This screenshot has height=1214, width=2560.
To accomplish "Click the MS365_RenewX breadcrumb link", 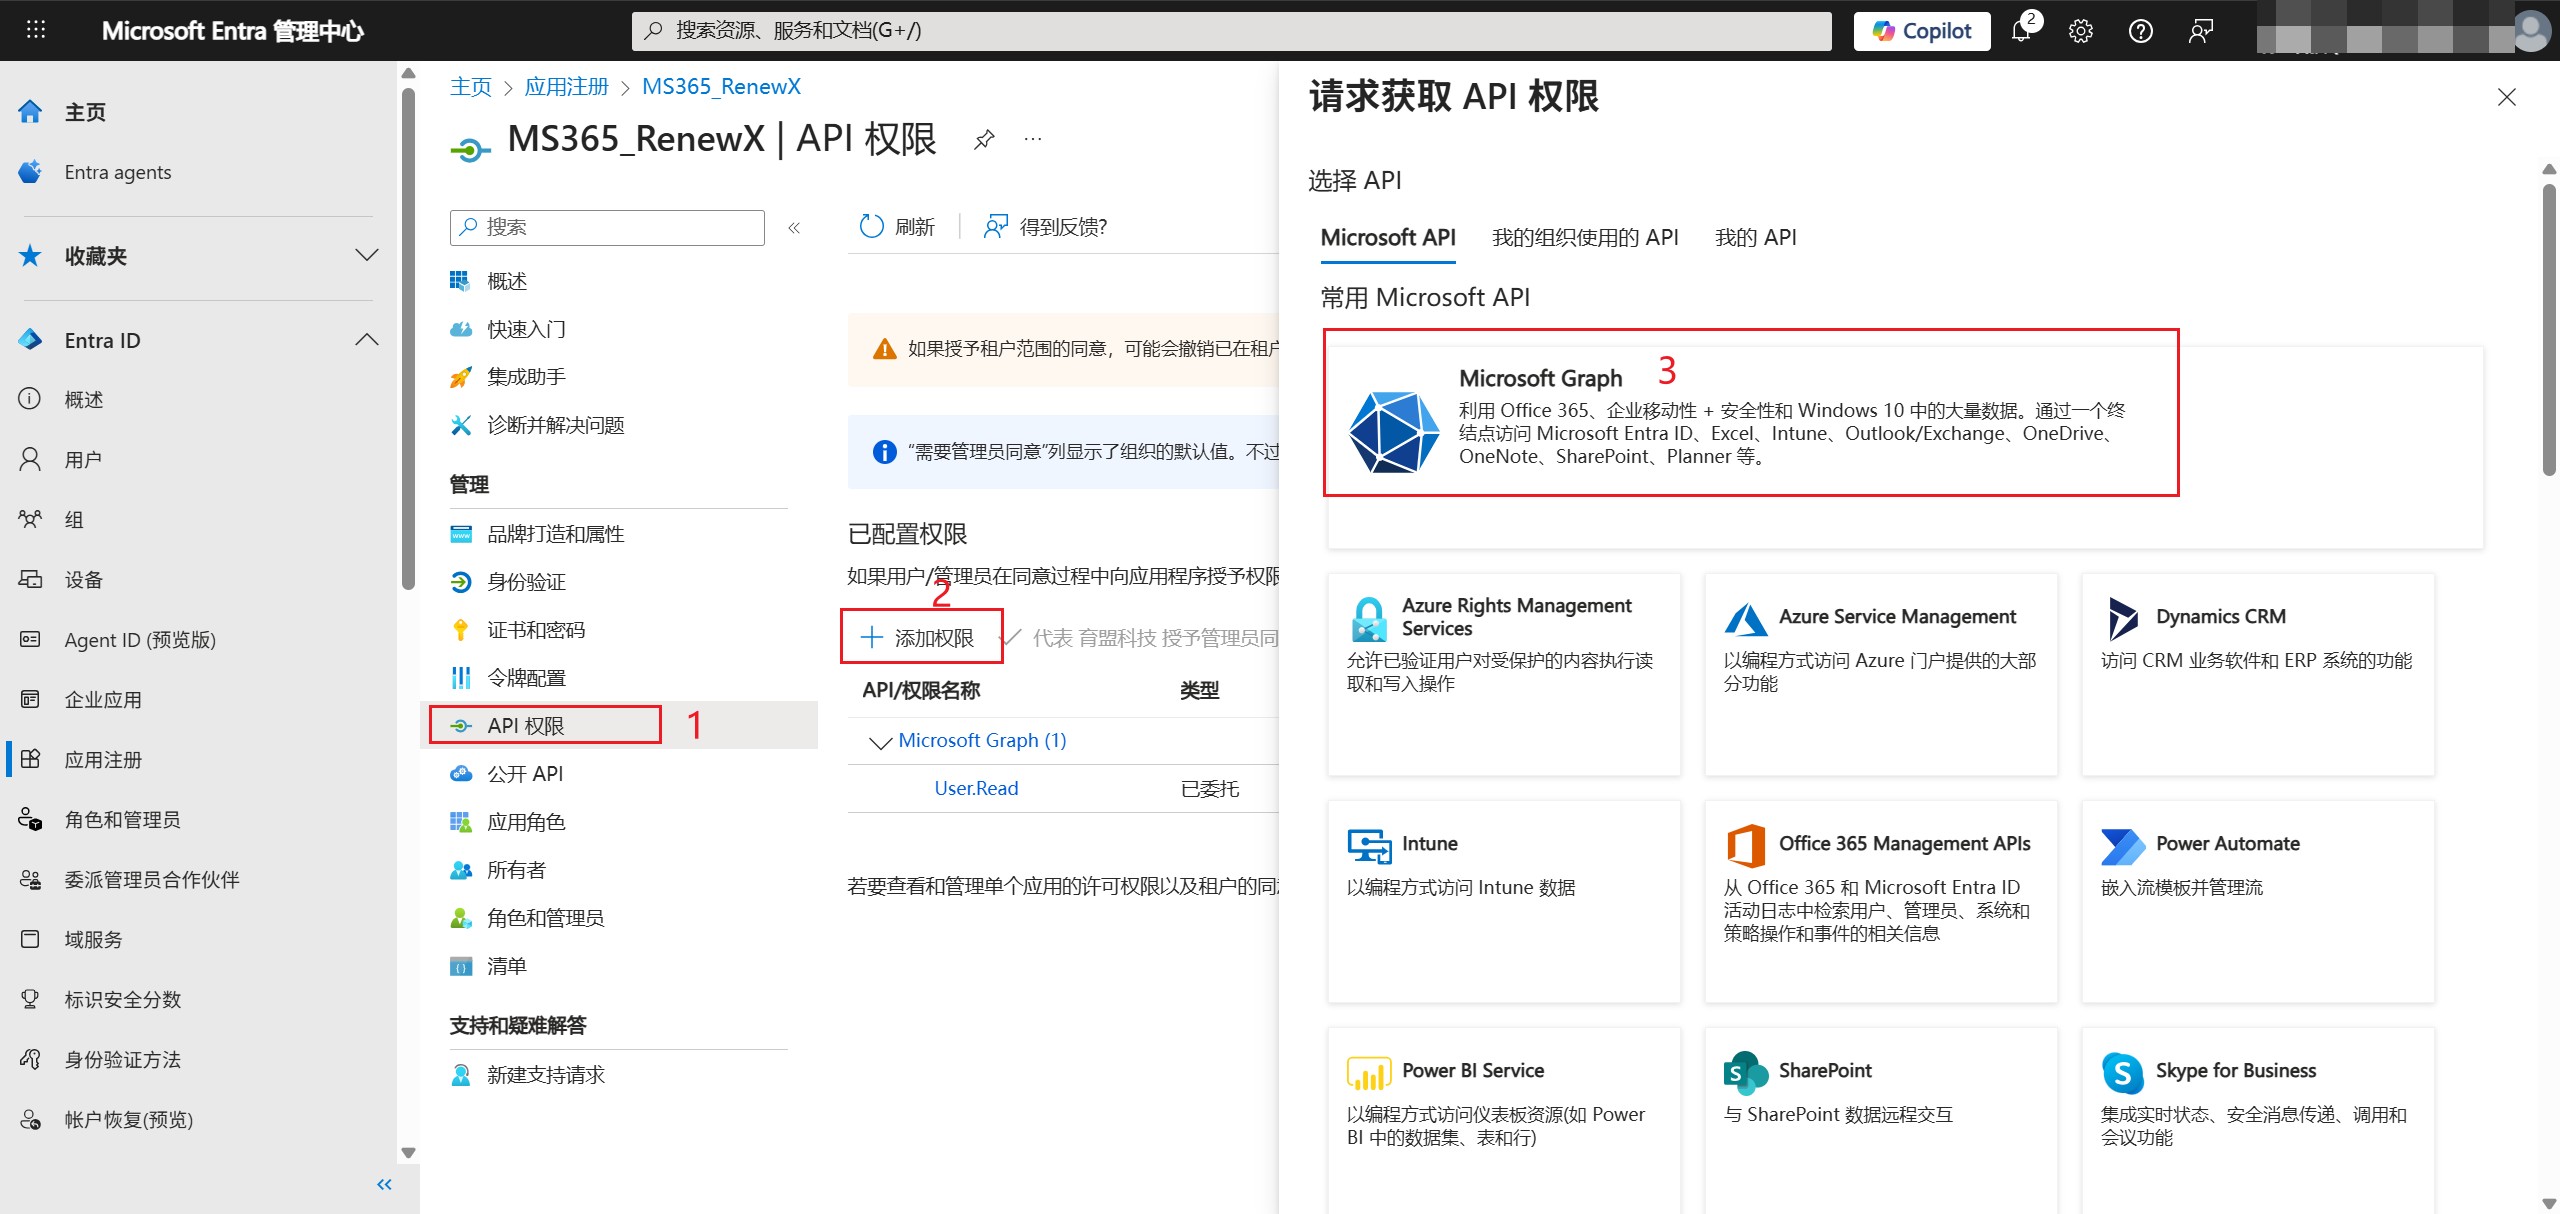I will (x=721, y=87).
